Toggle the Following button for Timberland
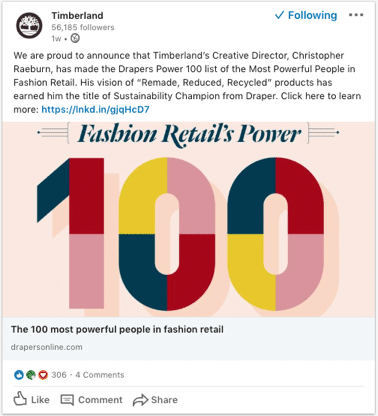The image size is (378, 416). [306, 15]
